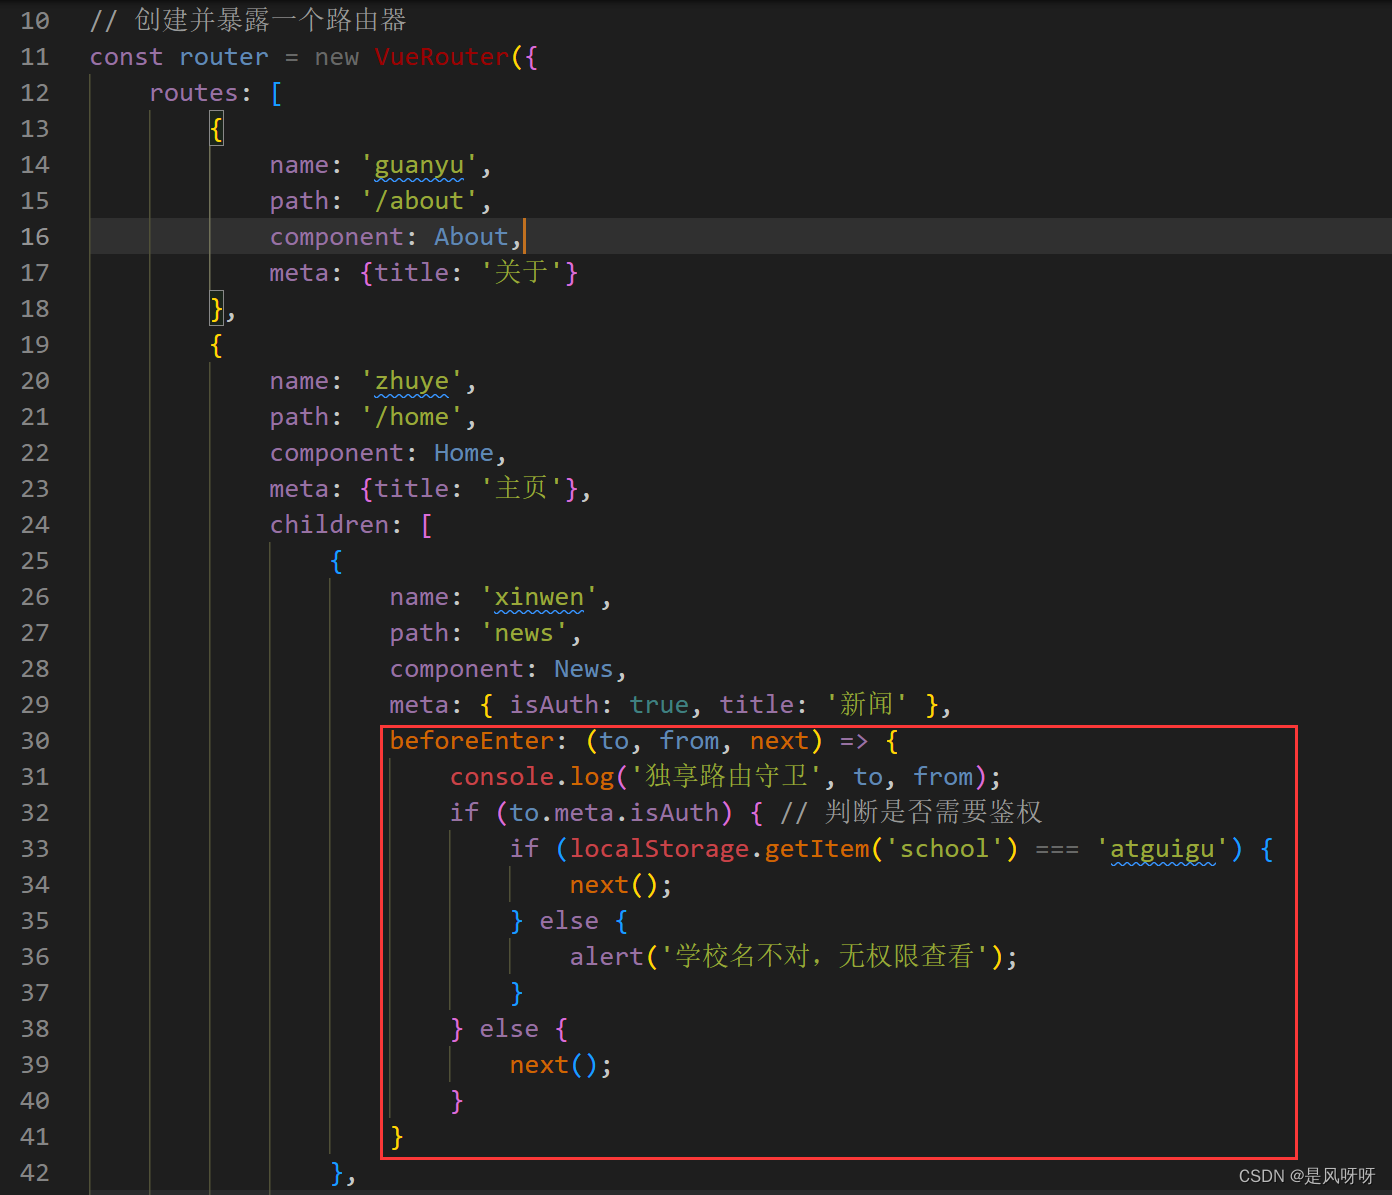Click the 'school' string argument
Image resolution: width=1392 pixels, height=1195 pixels.
click(944, 849)
